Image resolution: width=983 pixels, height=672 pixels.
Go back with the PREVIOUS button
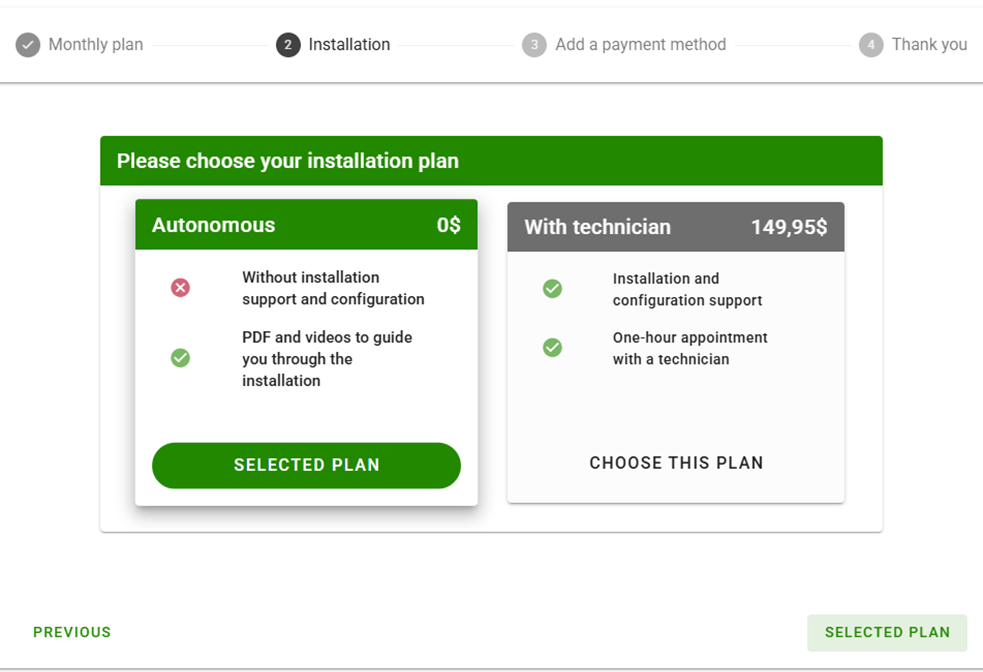pyautogui.click(x=72, y=632)
